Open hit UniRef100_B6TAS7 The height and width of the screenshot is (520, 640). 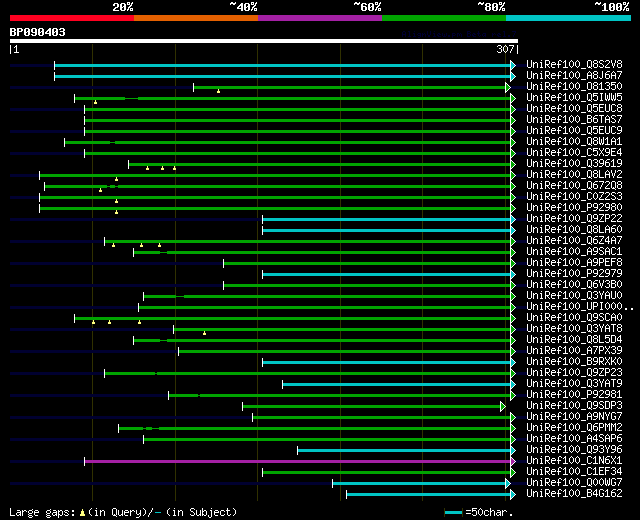574,120
